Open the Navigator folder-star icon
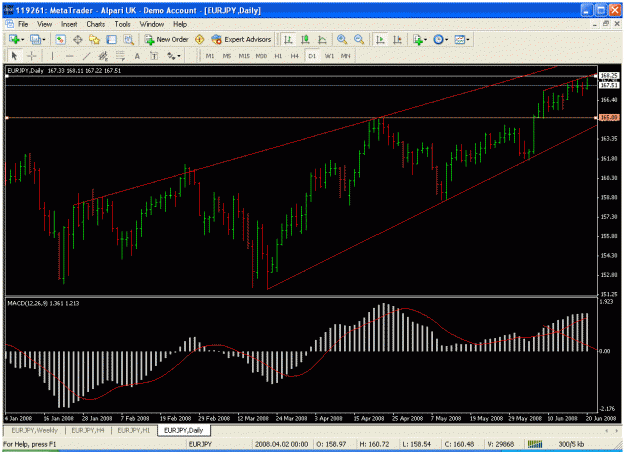Viewport: 625px width, 452px height. tap(94, 39)
